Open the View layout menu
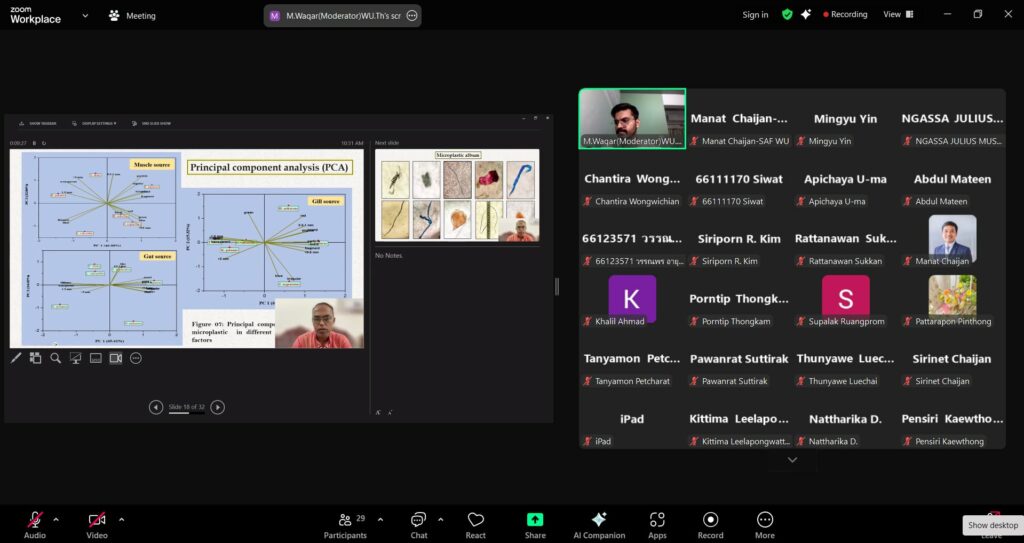The image size is (1024, 543). 896,15
